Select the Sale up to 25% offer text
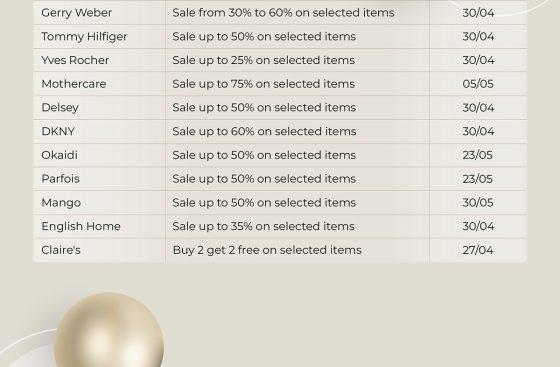This screenshot has height=367, width=560. coord(264,60)
